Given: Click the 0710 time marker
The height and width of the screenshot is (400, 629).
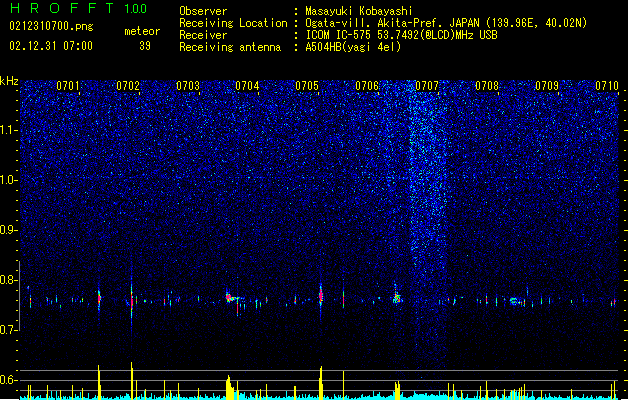Looking at the screenshot, I should [607, 86].
